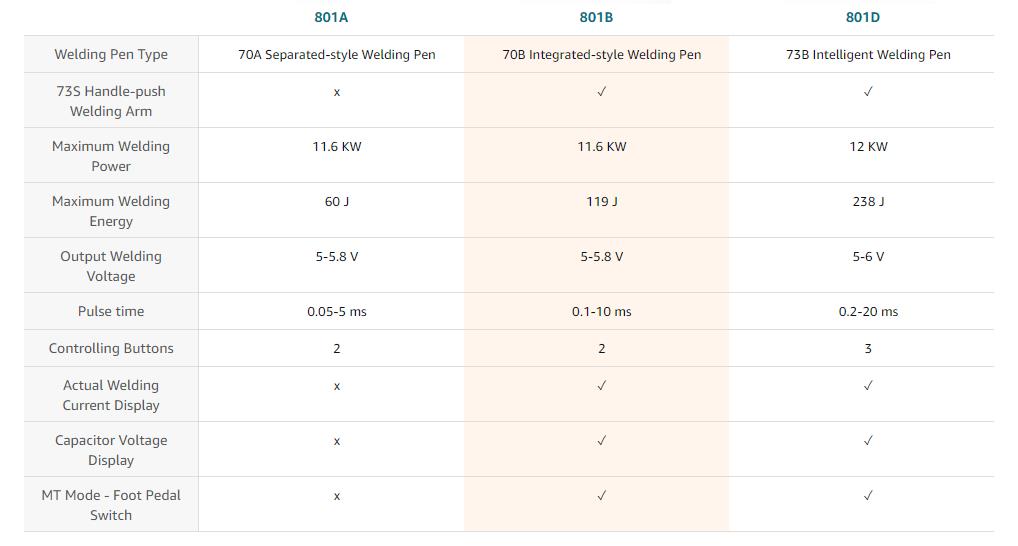Click 801D checkmark for Capacitor Voltage Display
Viewport: 1018px width, 546px height.
point(868,441)
